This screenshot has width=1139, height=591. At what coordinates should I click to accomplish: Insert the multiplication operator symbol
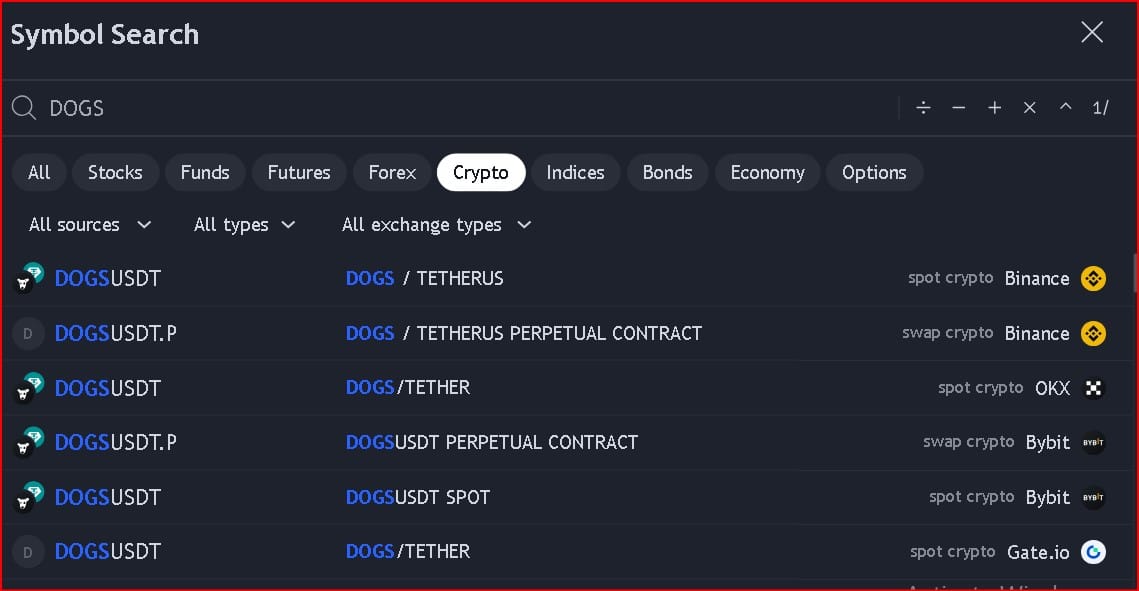[1029, 108]
